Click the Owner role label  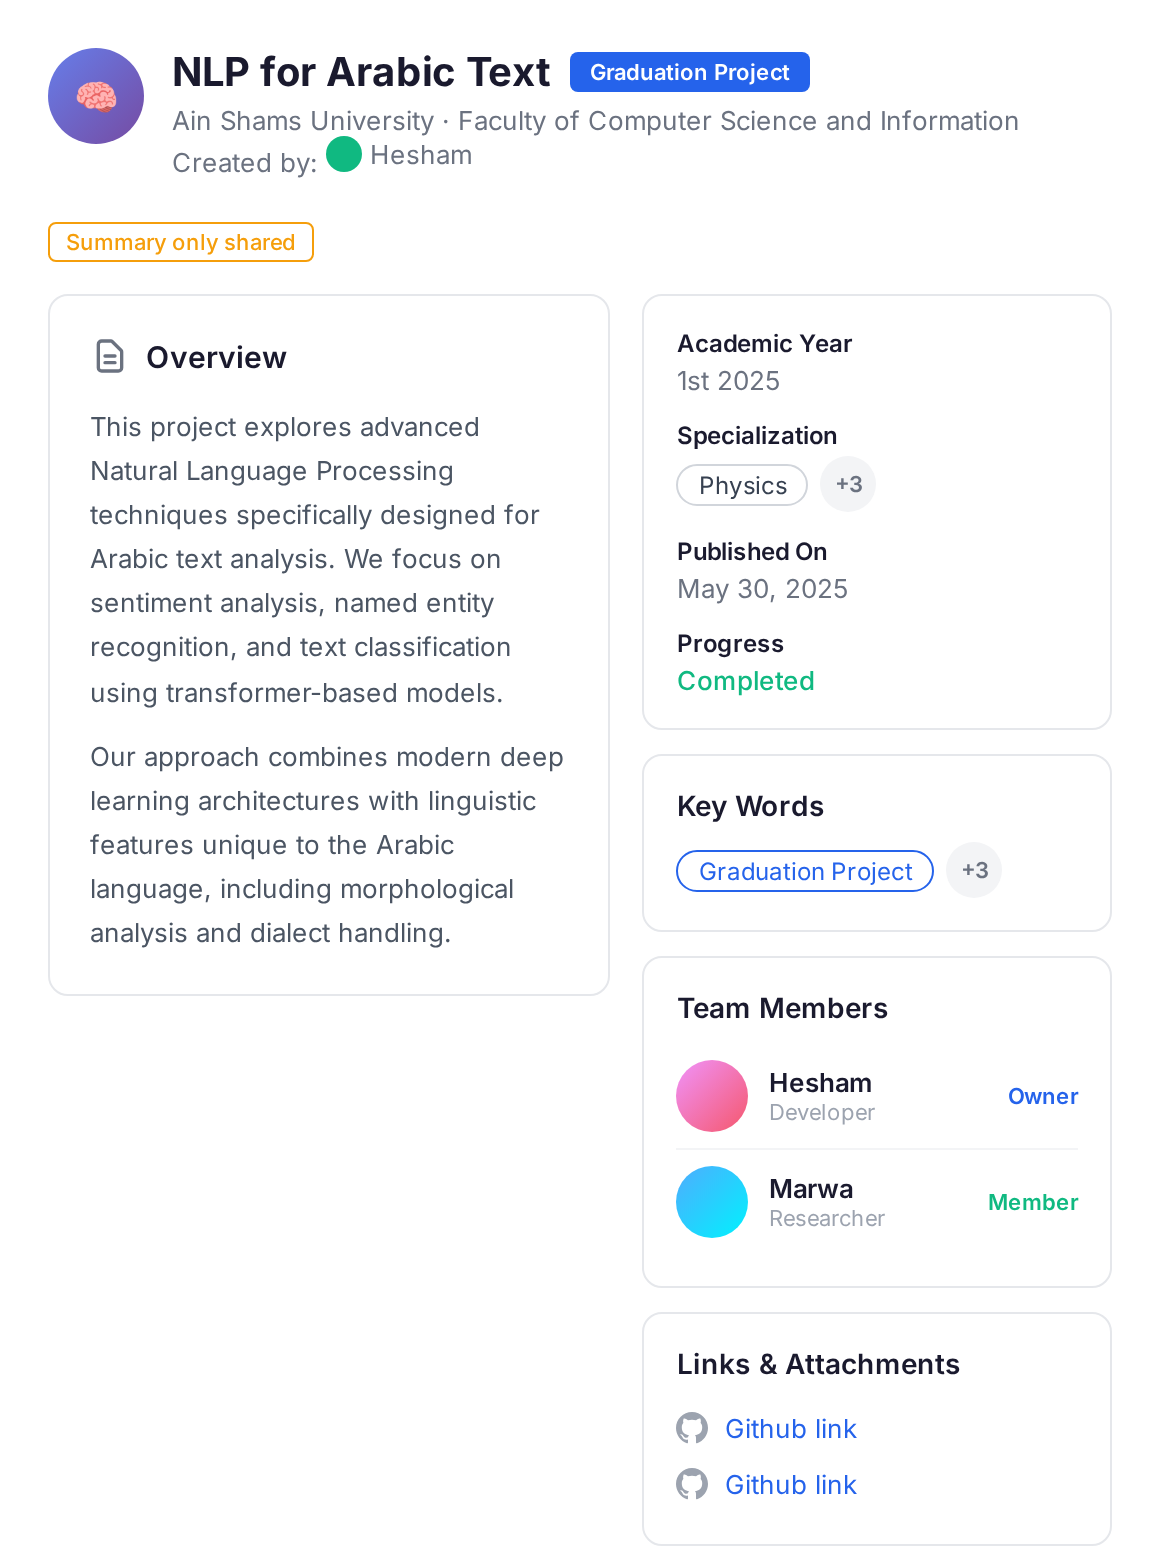(x=1042, y=1096)
